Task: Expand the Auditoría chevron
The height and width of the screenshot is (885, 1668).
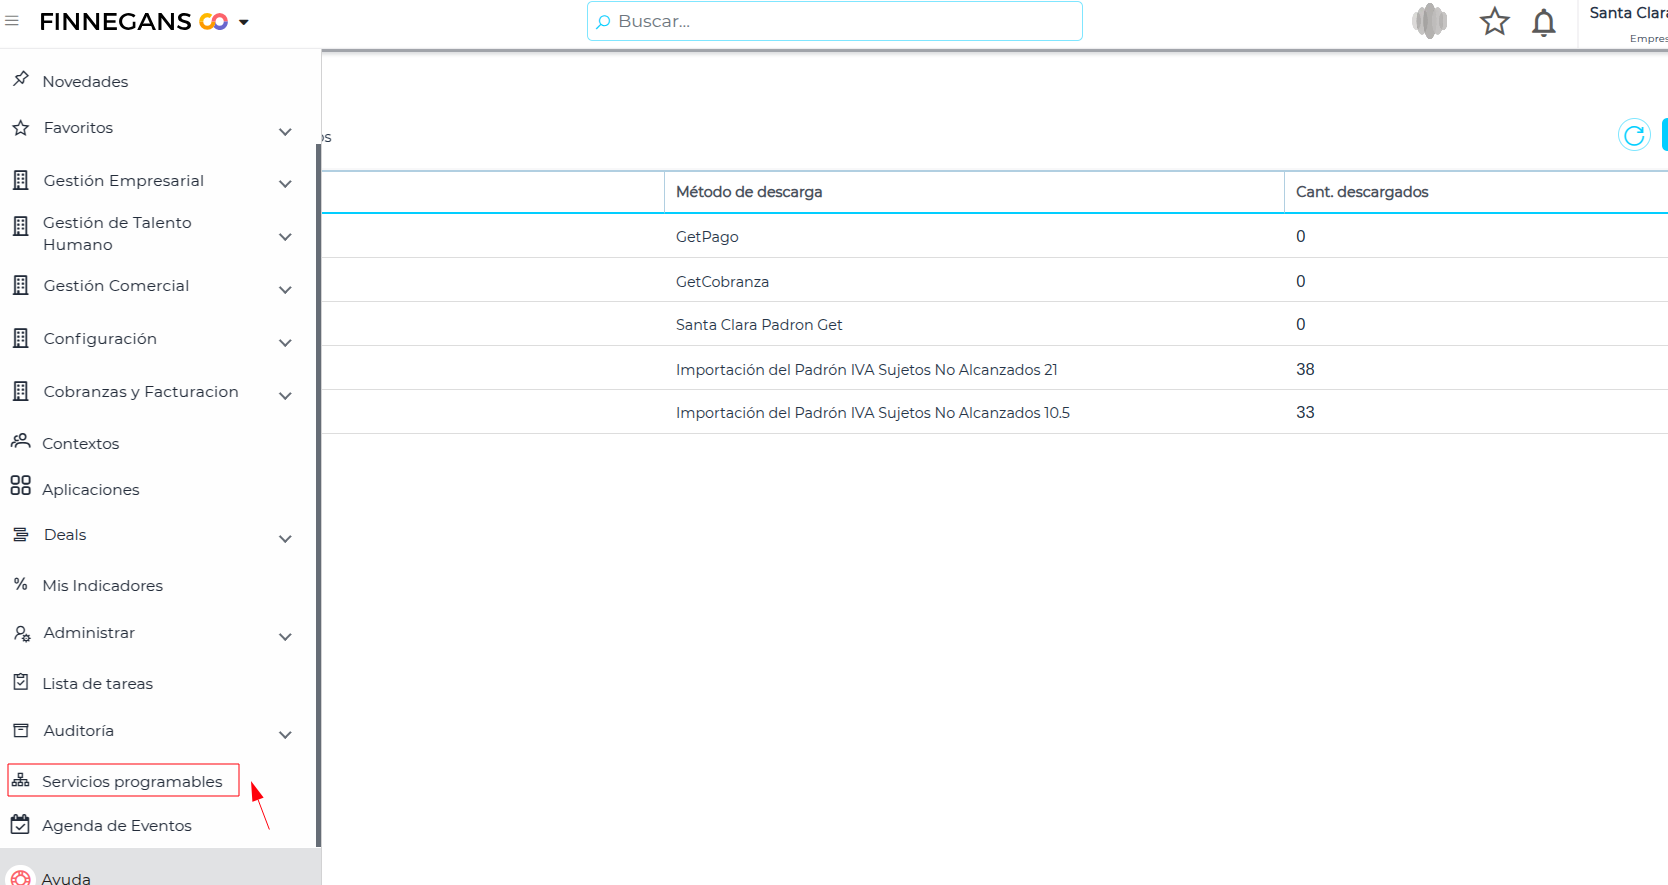Action: [x=285, y=735]
